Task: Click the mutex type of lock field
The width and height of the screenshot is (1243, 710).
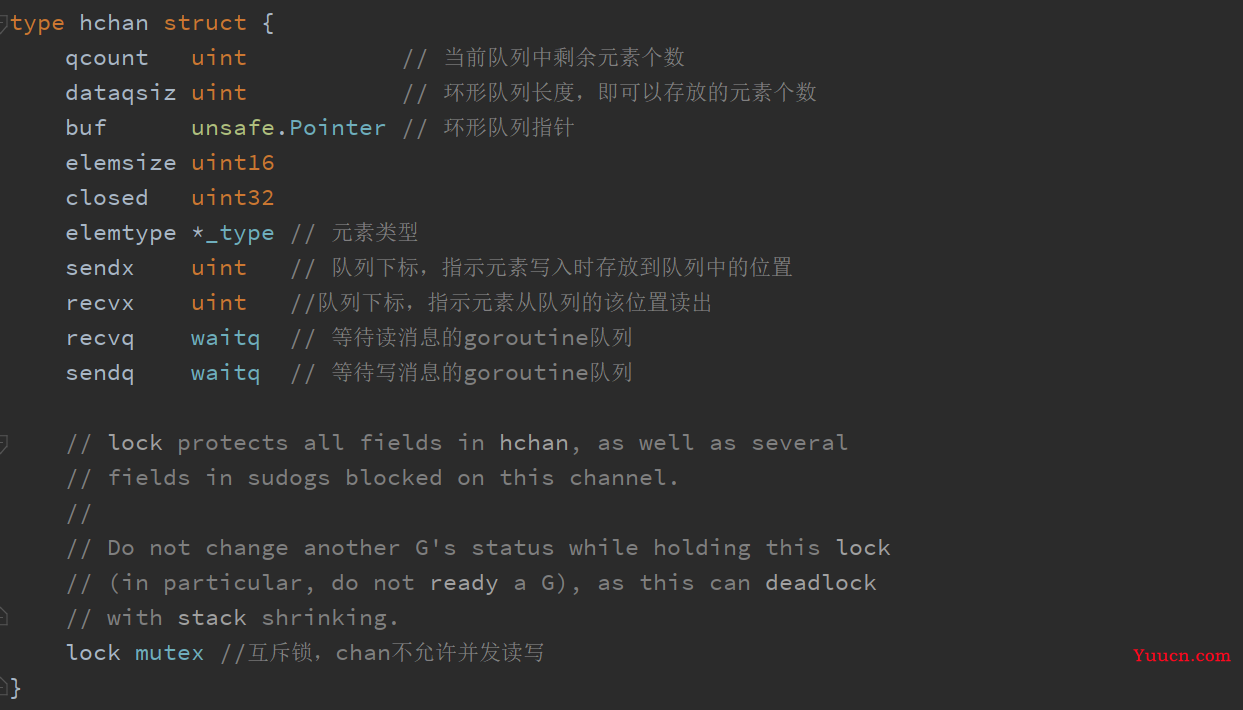Action: point(169,653)
